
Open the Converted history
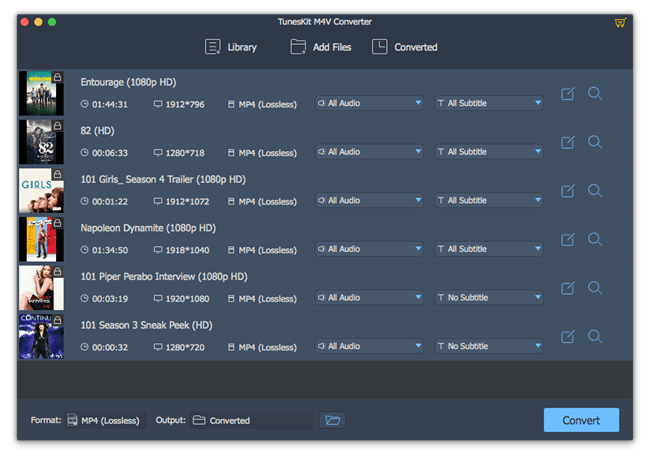point(405,47)
